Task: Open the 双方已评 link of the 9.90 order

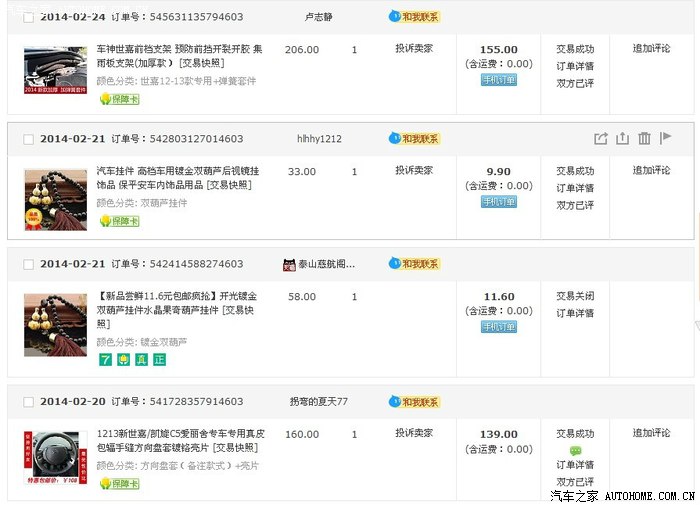Action: click(x=575, y=205)
